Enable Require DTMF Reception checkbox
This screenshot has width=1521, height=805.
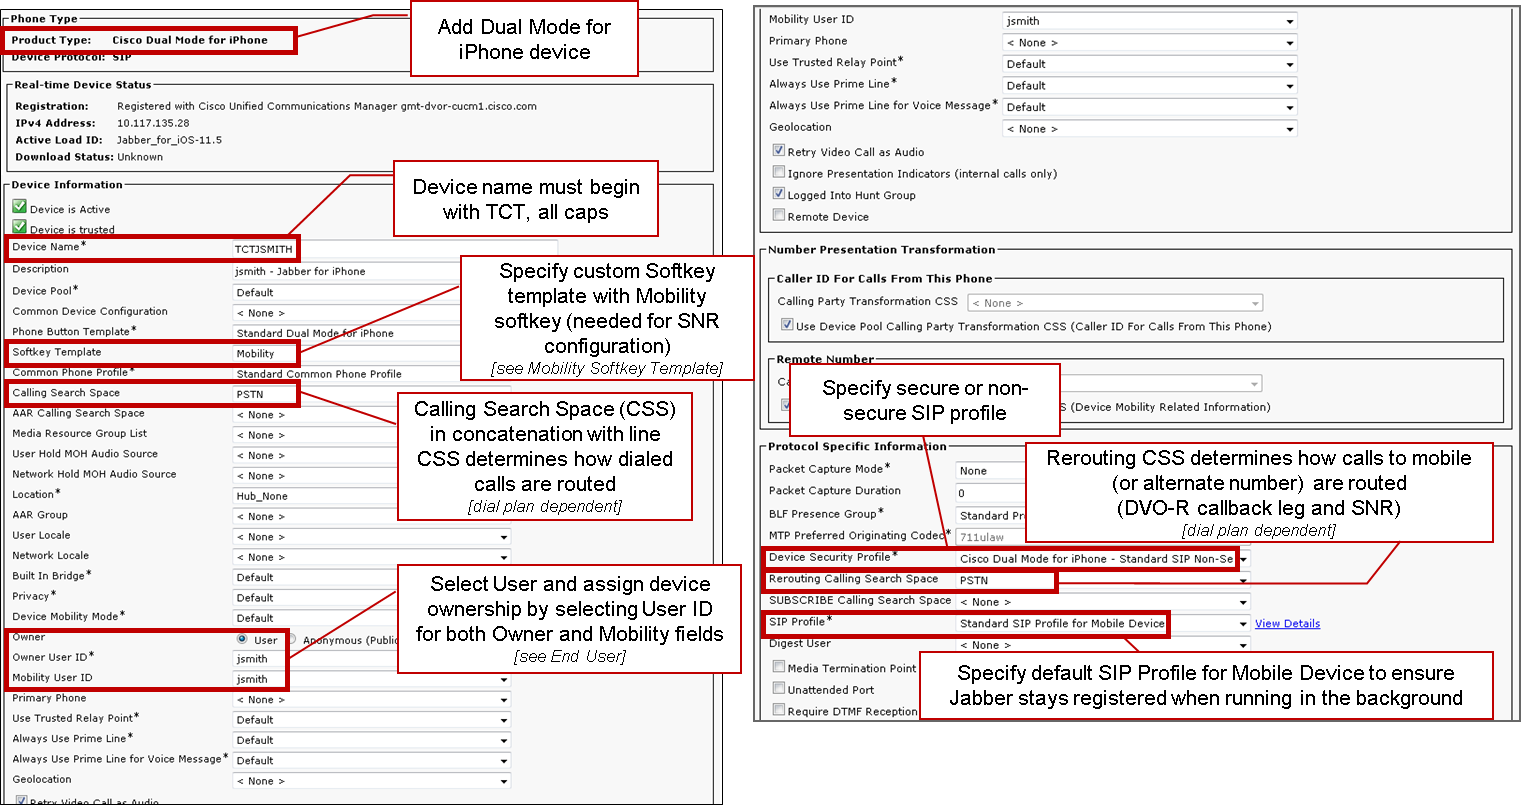tap(778, 710)
